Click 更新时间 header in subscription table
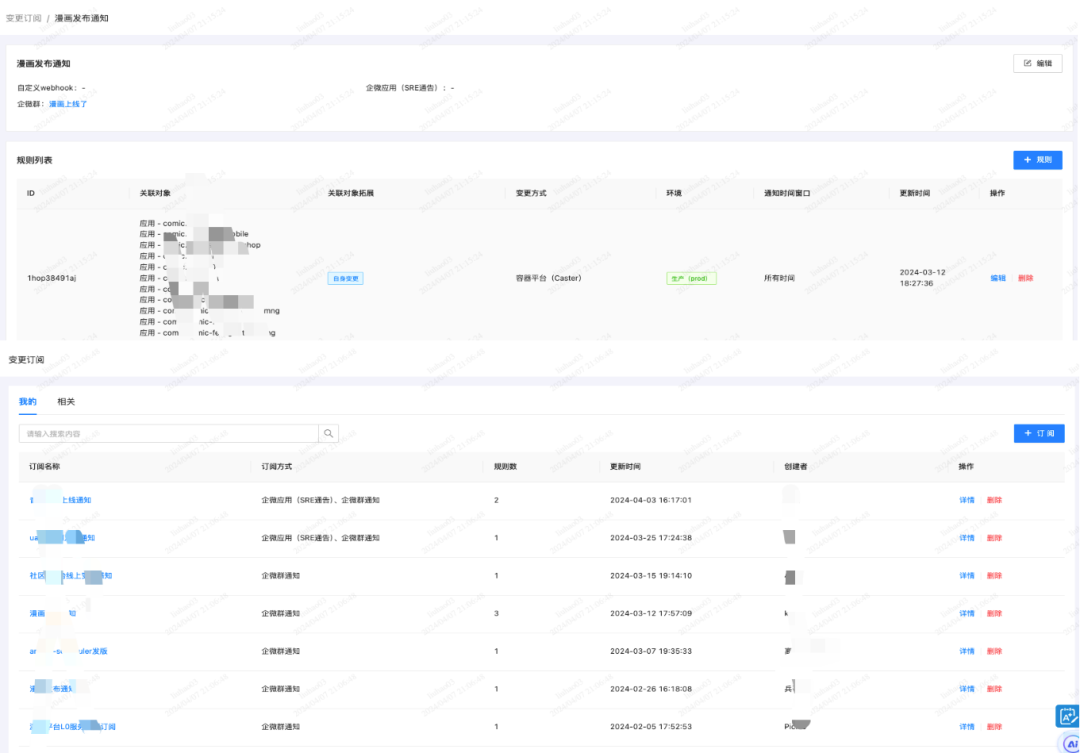 [625, 466]
